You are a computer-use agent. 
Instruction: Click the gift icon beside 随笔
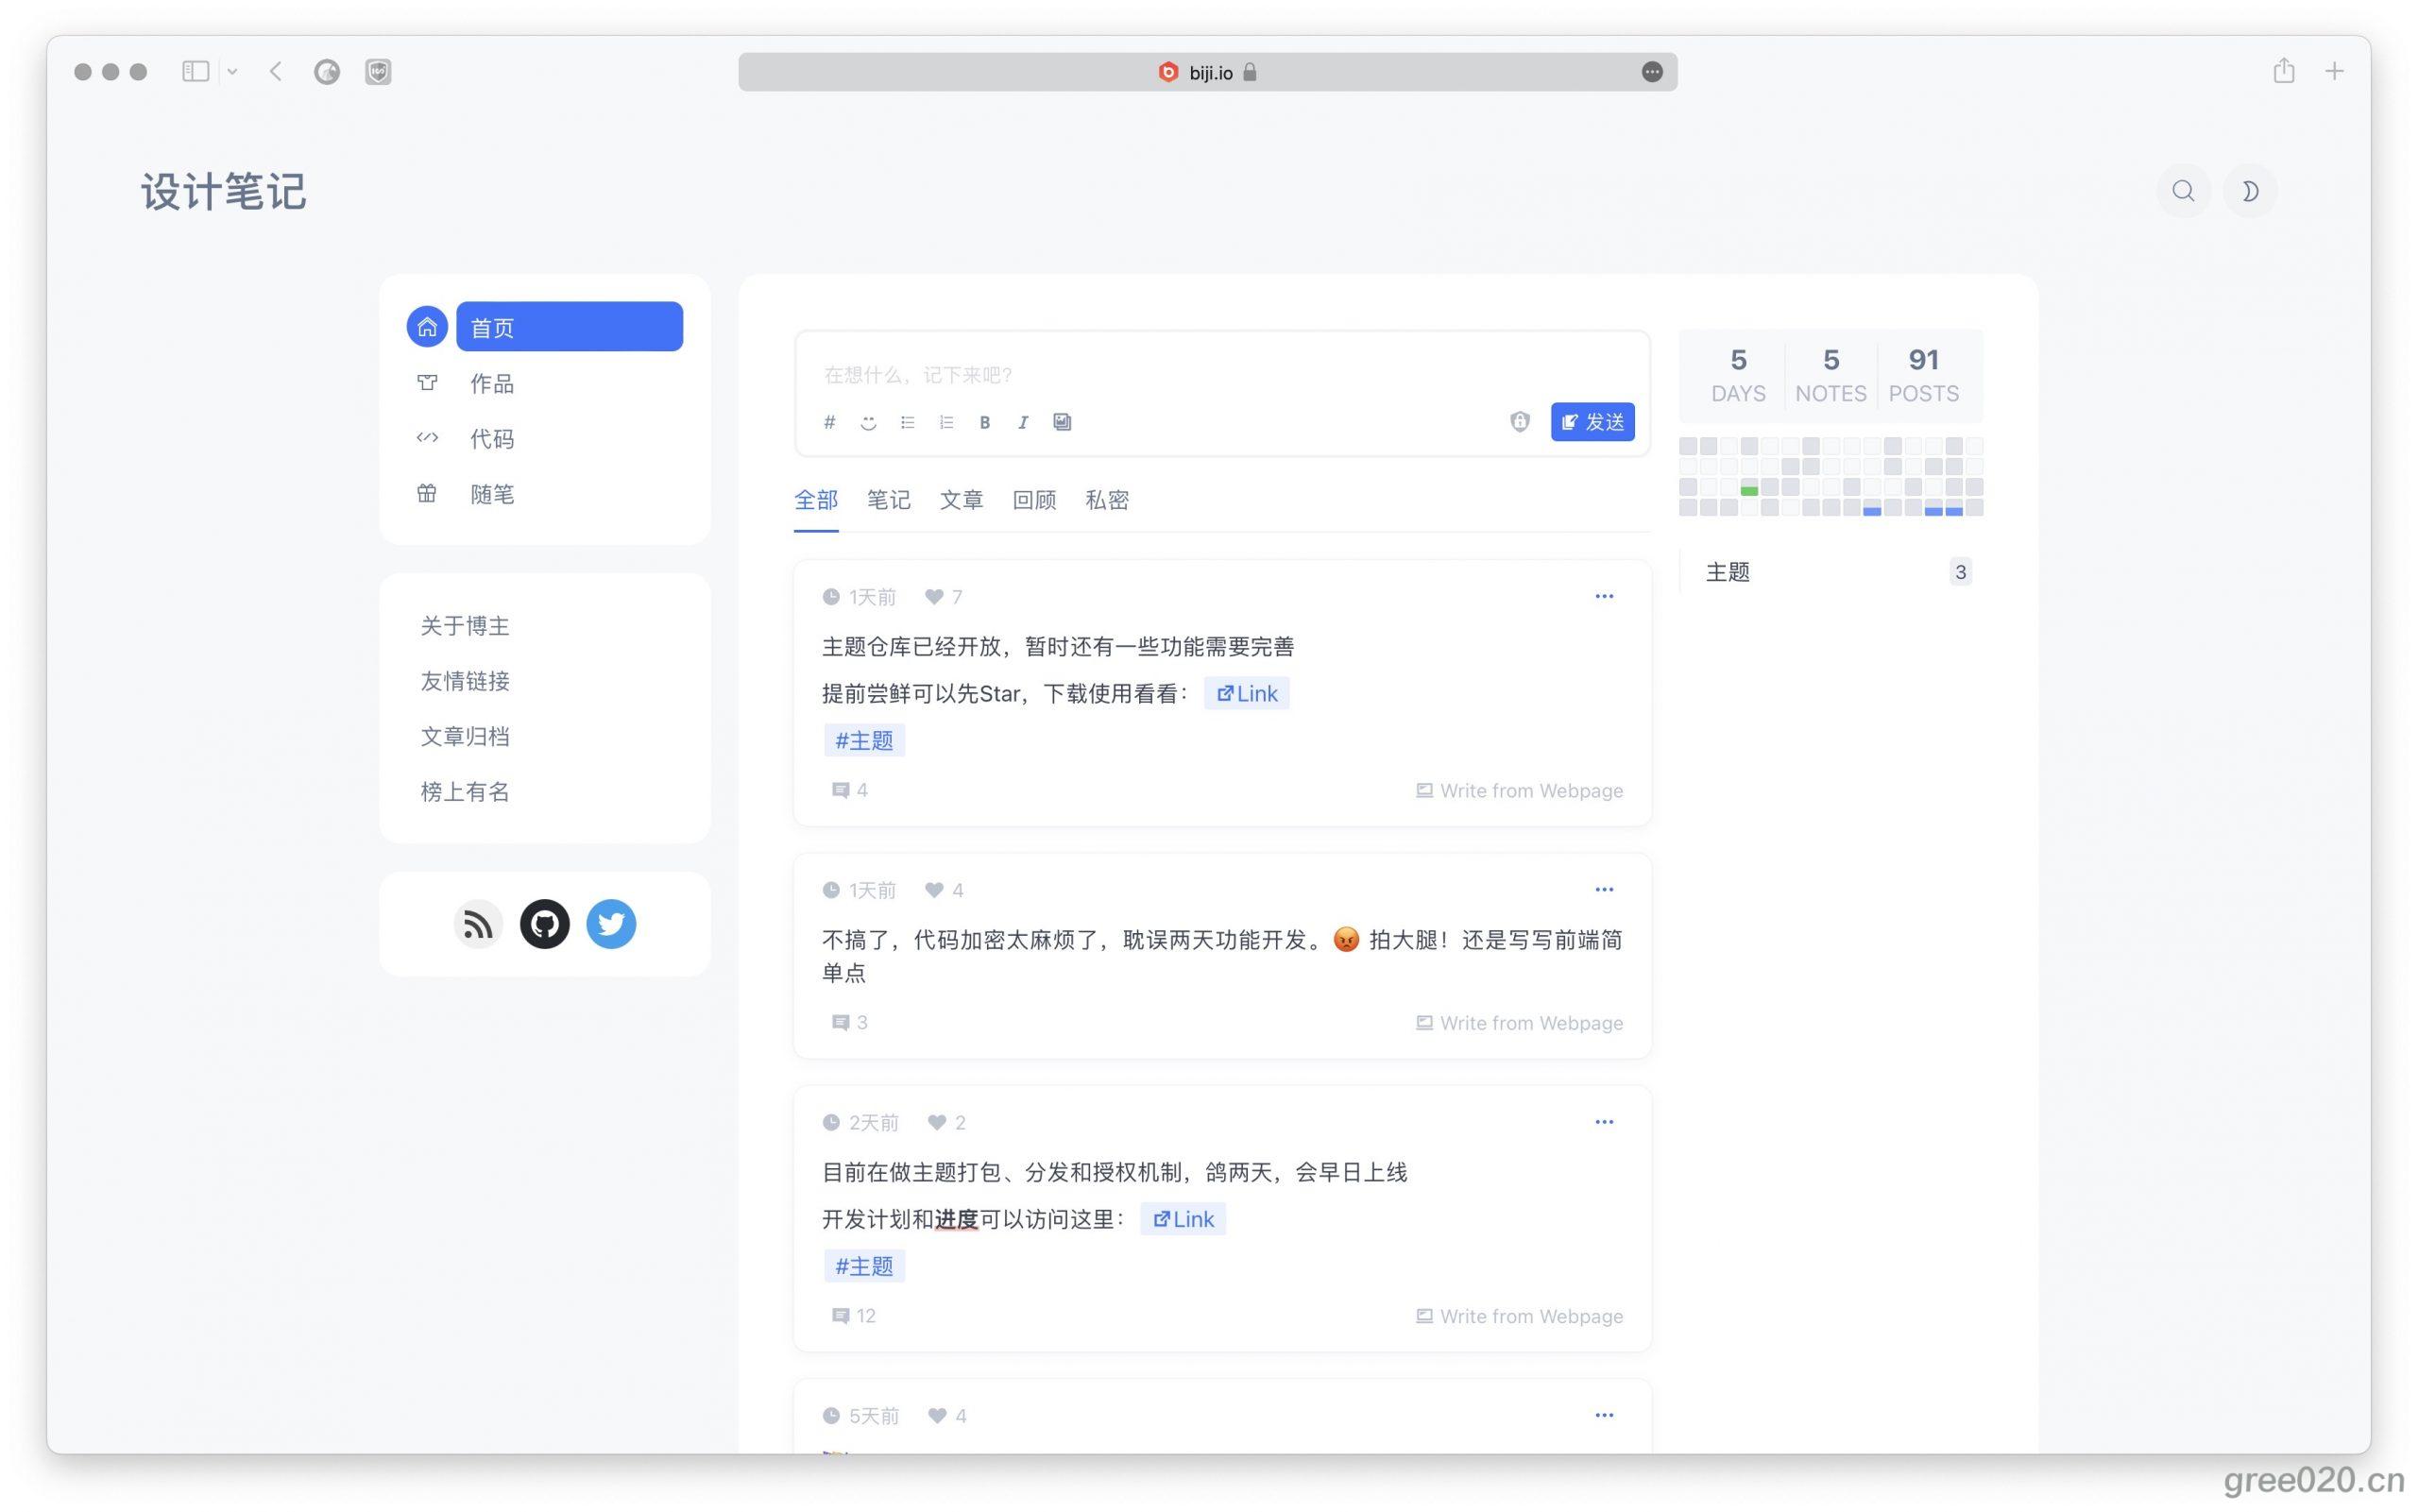(x=427, y=493)
